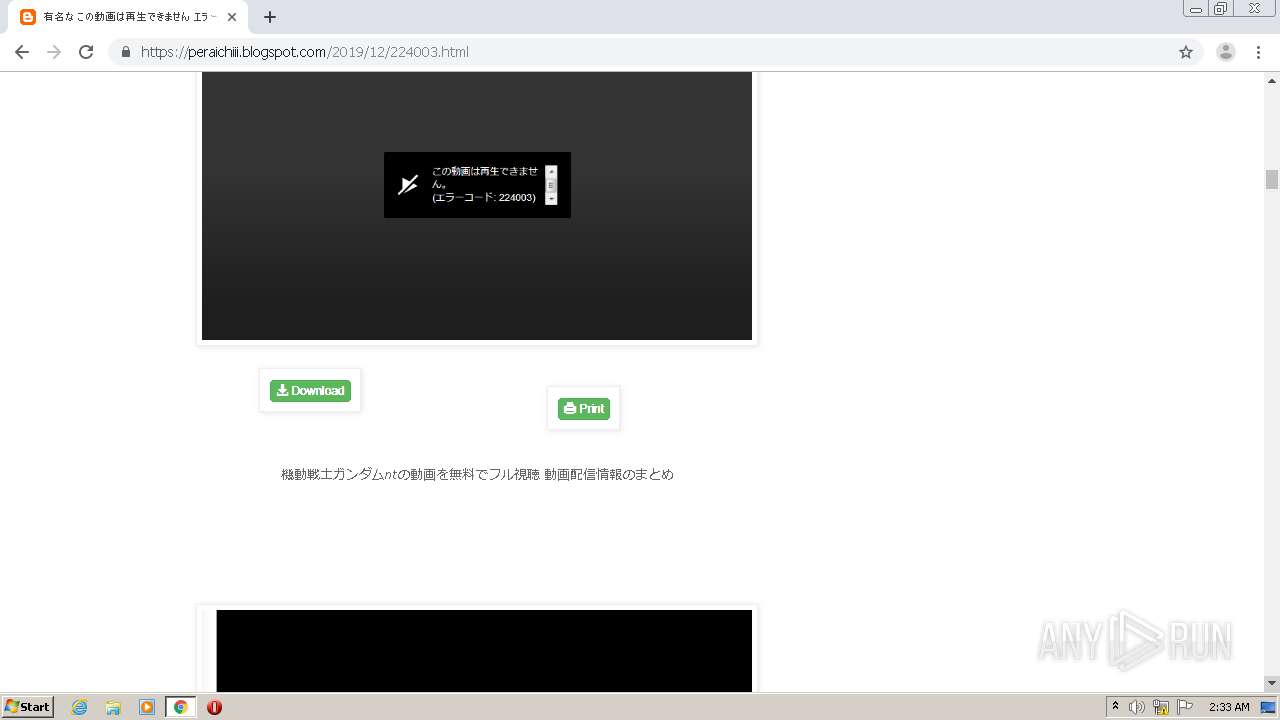Click the page vertical scrollbar thumb
This screenshot has height=720, width=1280.
pyautogui.click(x=1272, y=180)
